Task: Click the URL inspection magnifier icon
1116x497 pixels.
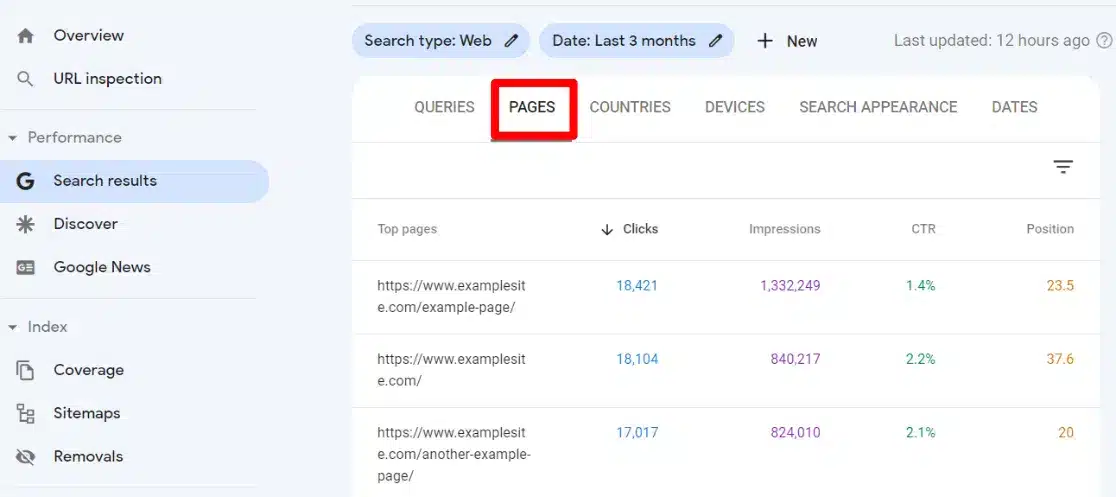Action: (x=26, y=79)
